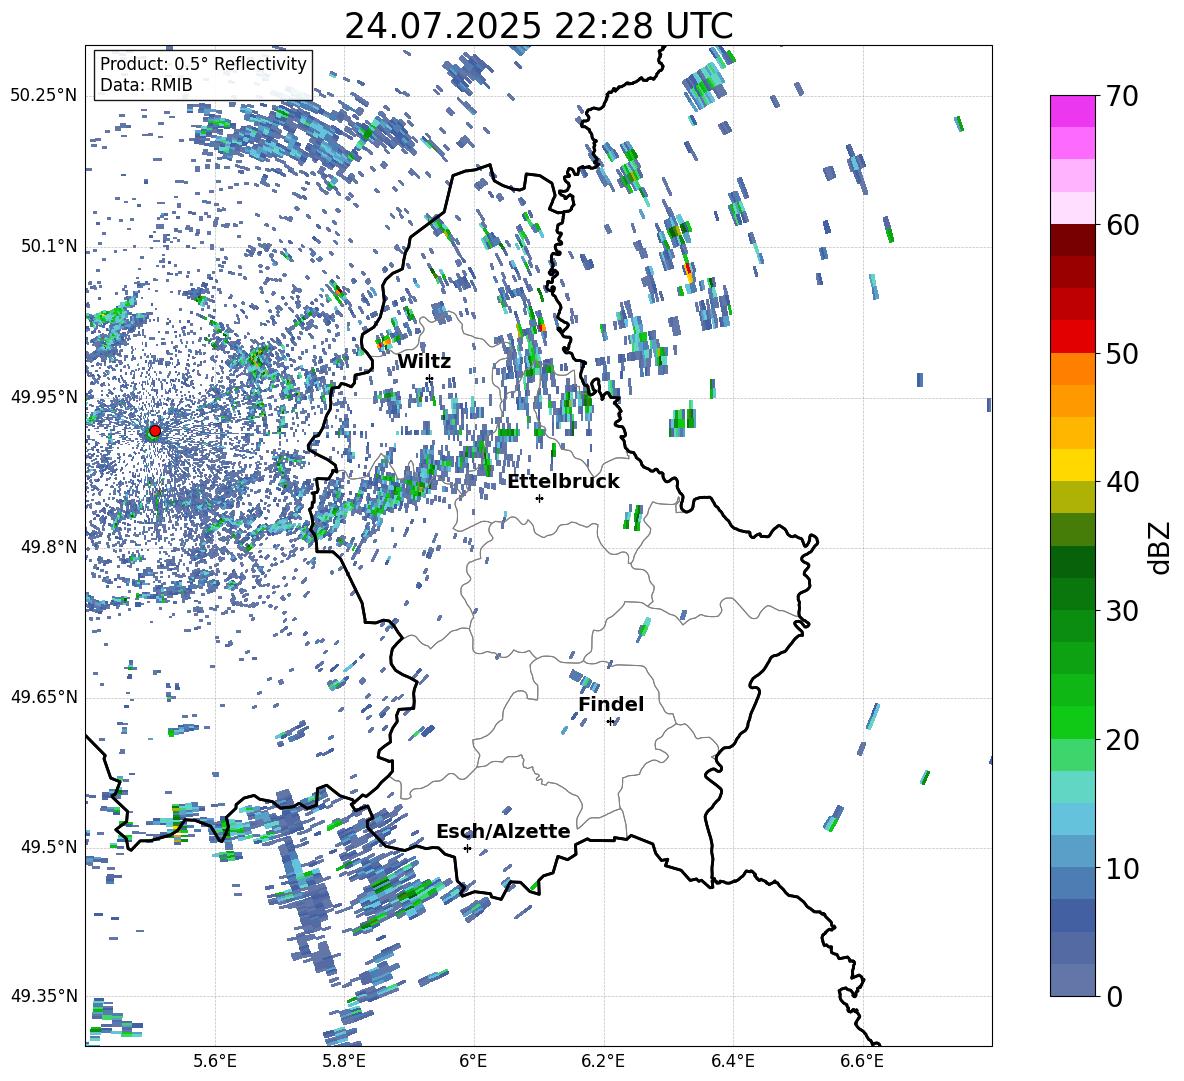Image resolution: width=1184 pixels, height=1081 pixels.
Task: Click the Wiltz city label
Action: 424,362
